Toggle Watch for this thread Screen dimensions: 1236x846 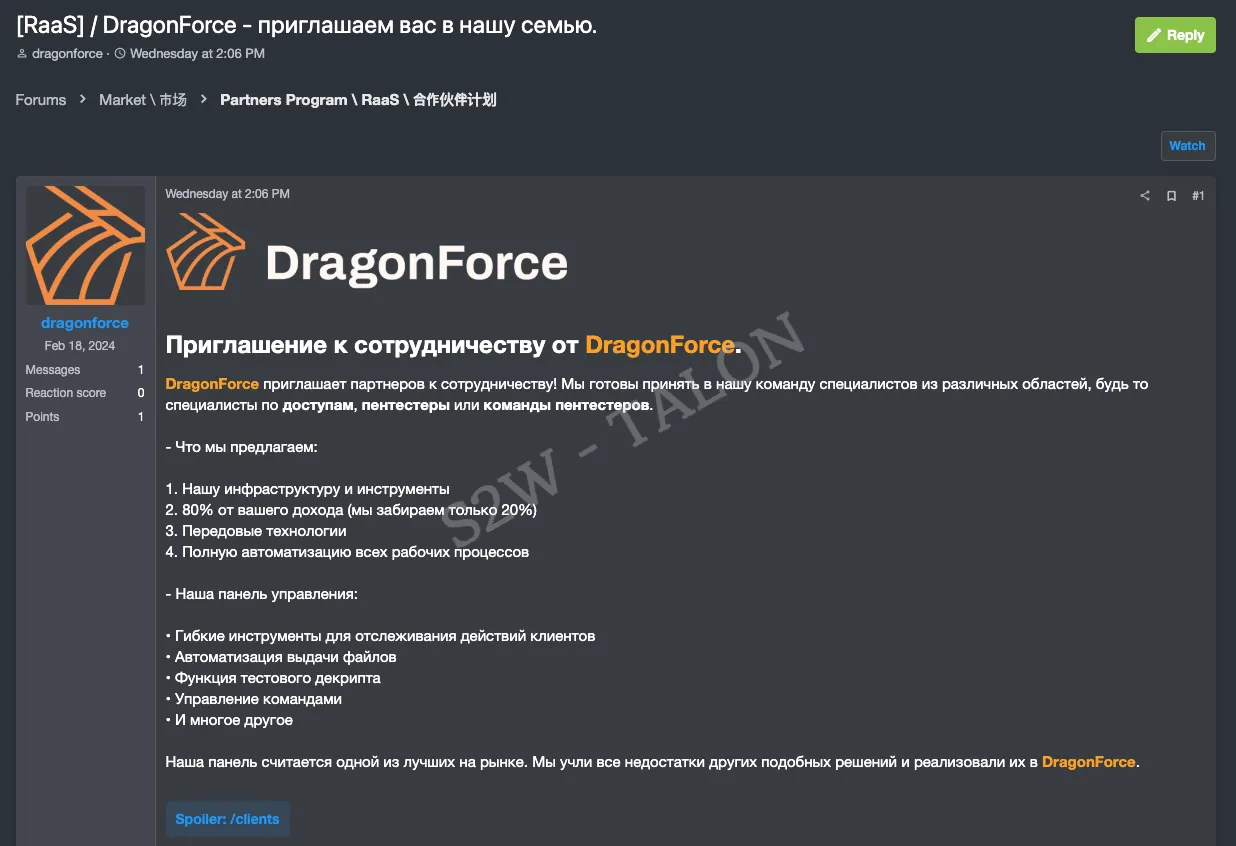[x=1187, y=145]
